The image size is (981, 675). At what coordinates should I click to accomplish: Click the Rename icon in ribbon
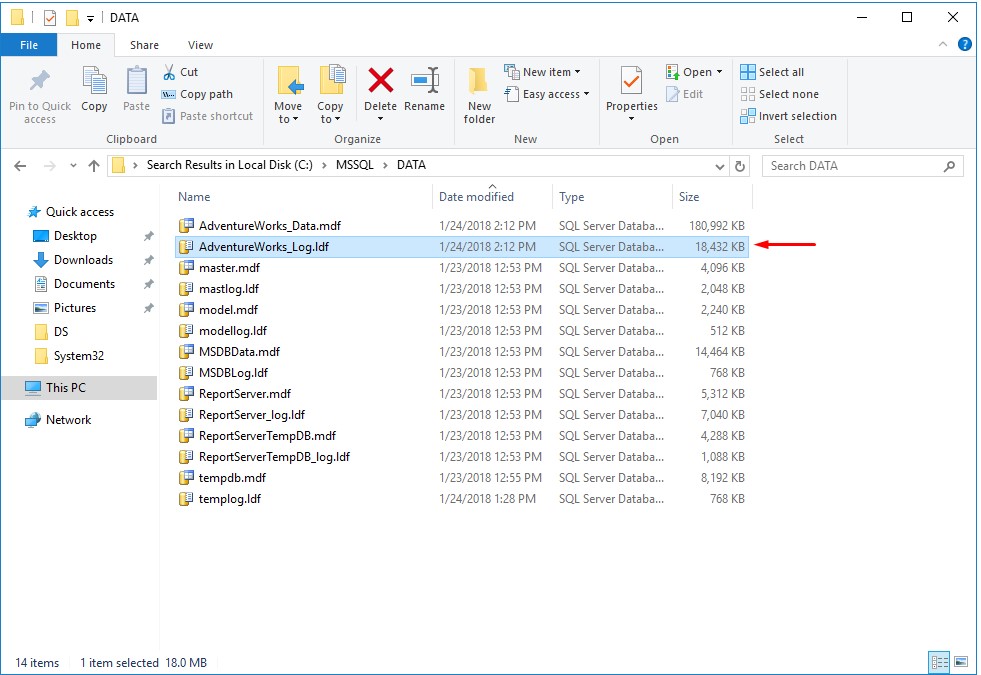(424, 82)
